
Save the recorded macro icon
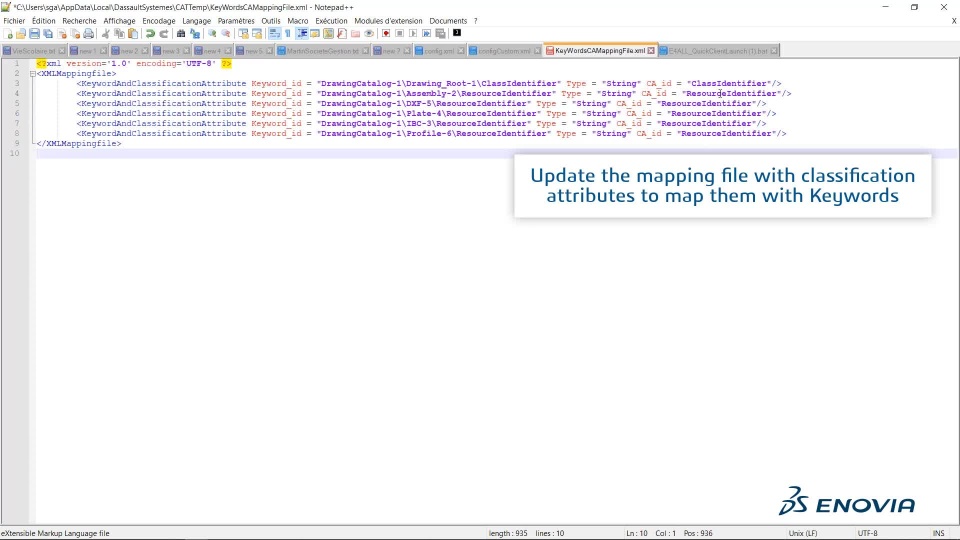pyautogui.click(x=440, y=34)
